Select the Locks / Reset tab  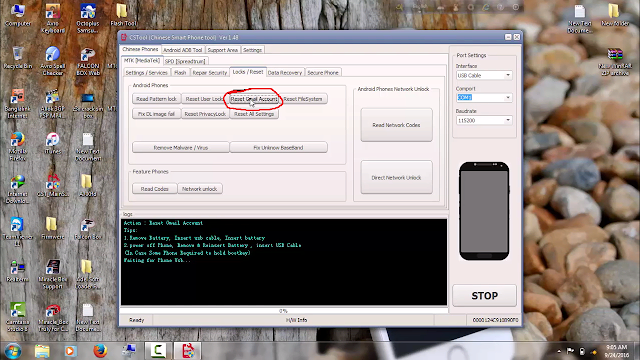(248, 72)
